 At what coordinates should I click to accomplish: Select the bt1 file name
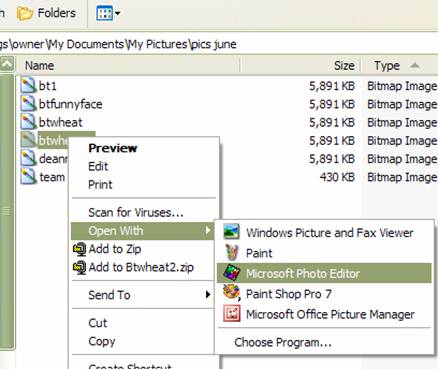(48, 86)
